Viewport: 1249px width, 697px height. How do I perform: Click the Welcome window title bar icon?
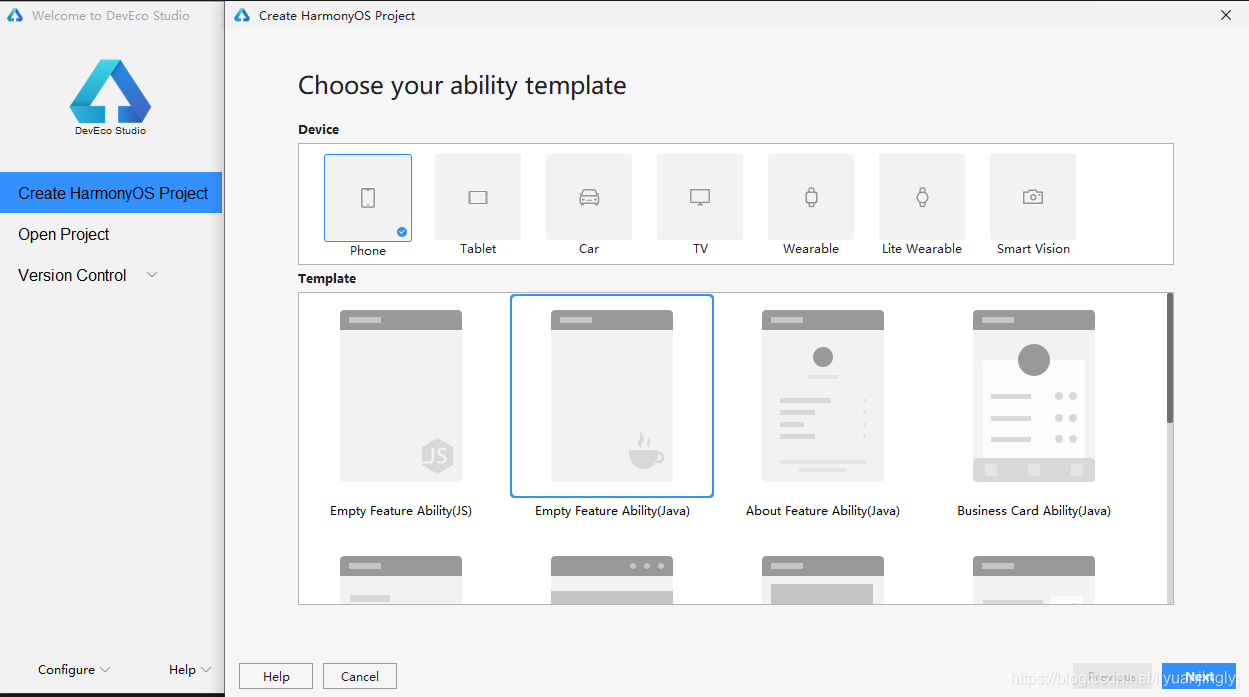(x=15, y=15)
